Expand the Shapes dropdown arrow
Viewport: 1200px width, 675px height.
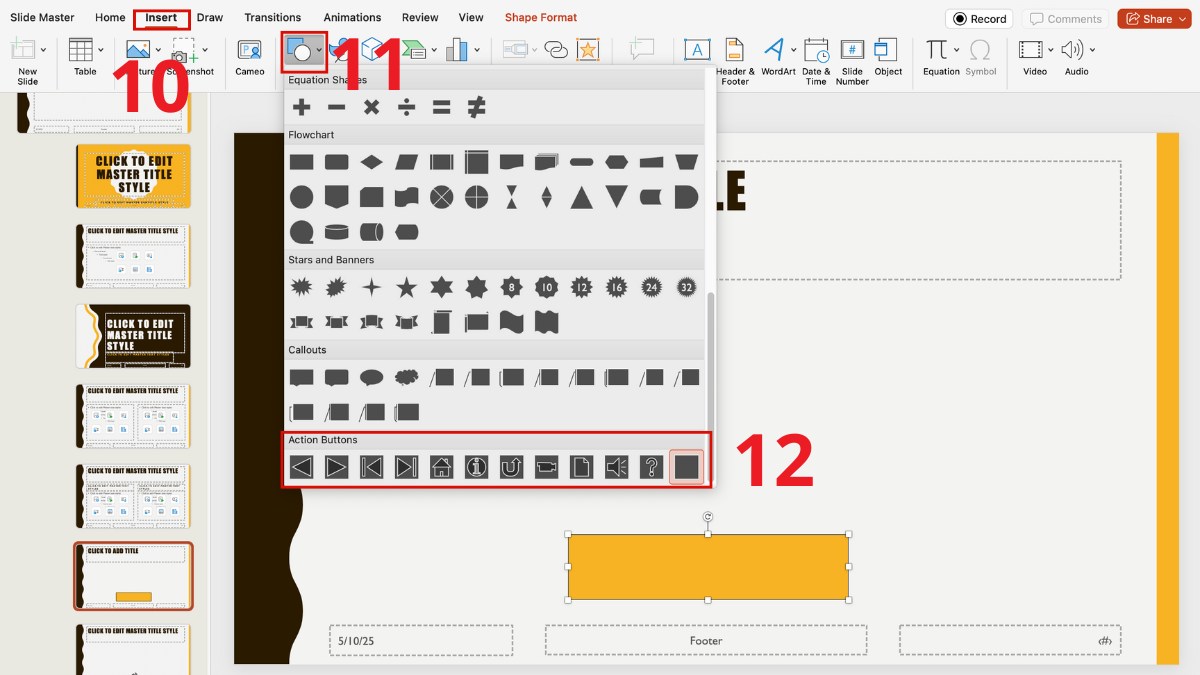[x=319, y=50]
